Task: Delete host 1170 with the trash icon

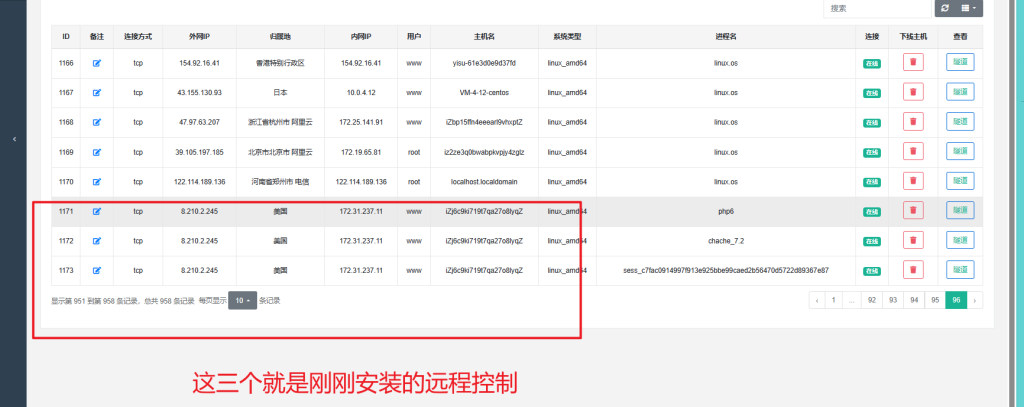Action: tap(913, 181)
